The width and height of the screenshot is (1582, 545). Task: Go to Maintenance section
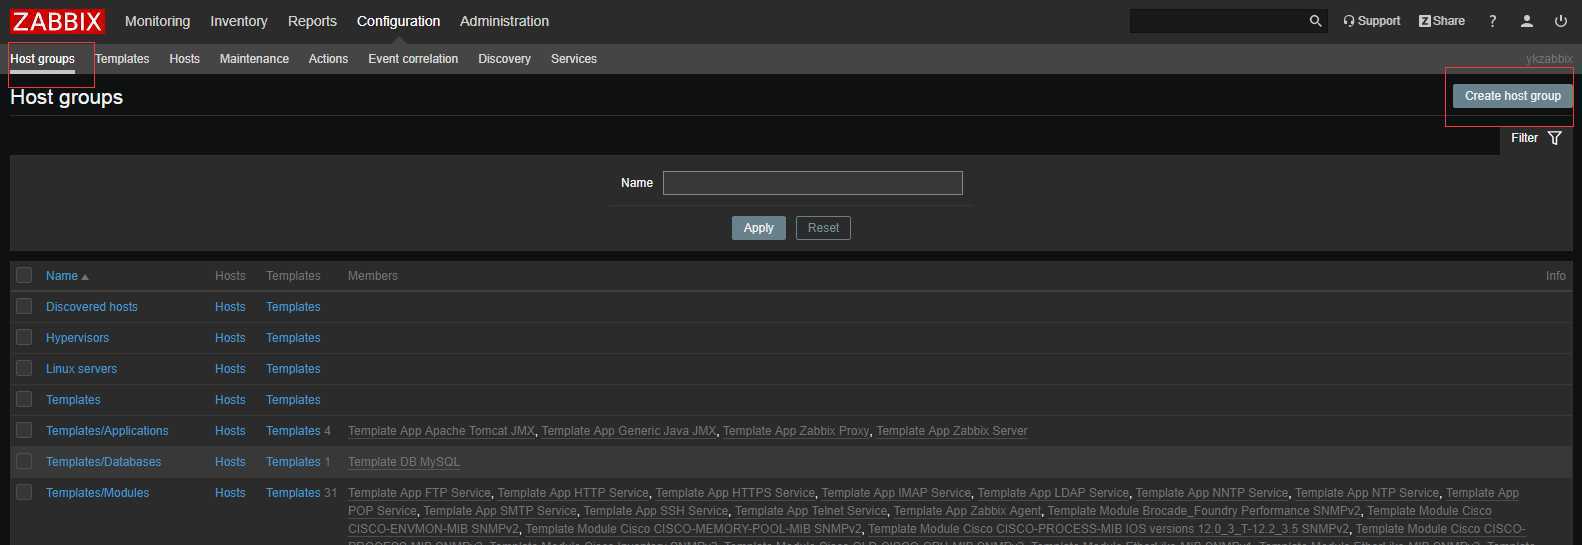coord(254,59)
